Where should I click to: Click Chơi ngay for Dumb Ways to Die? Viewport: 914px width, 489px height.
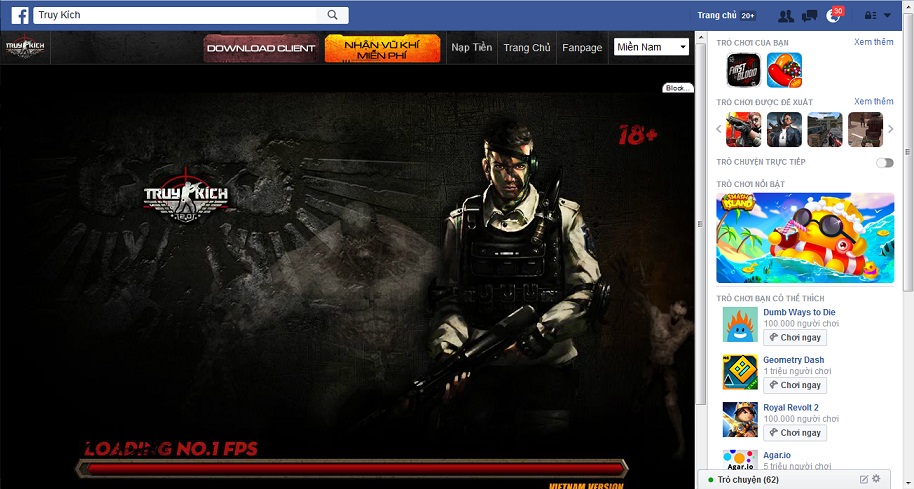tap(795, 337)
